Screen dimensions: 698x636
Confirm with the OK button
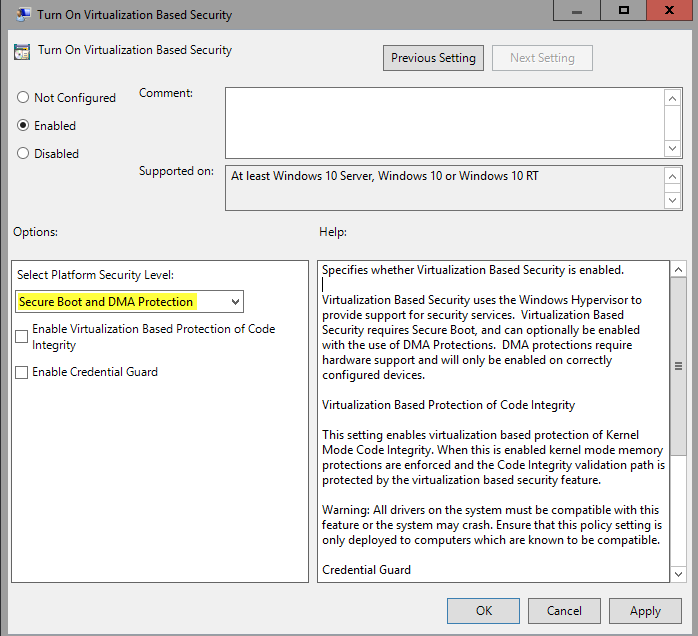[x=483, y=611]
